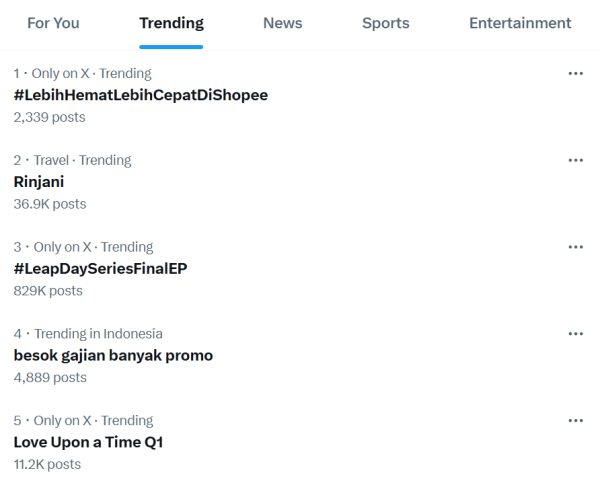Screen dimensions: 600x481
Task: Open three-dot menu for Love Upon a Time Q1
Action: click(576, 421)
